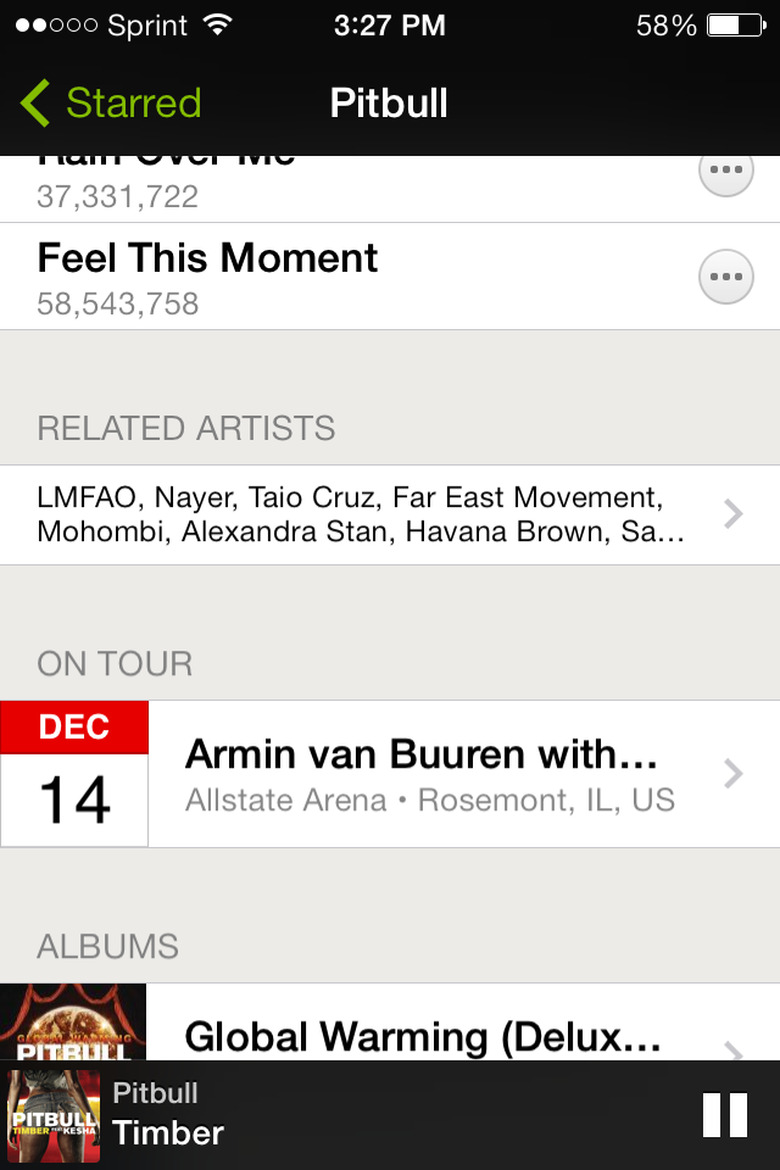780x1170 pixels.
Task: Tap the Pitbull title in navigation bar
Action: 389,103
